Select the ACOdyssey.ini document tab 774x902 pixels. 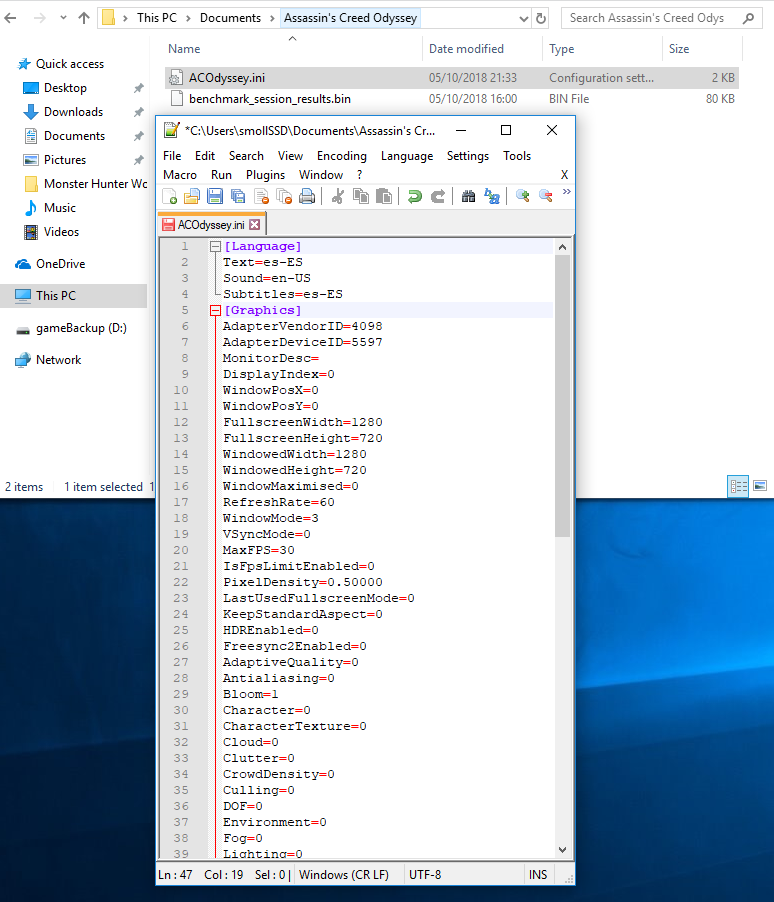tap(211, 224)
